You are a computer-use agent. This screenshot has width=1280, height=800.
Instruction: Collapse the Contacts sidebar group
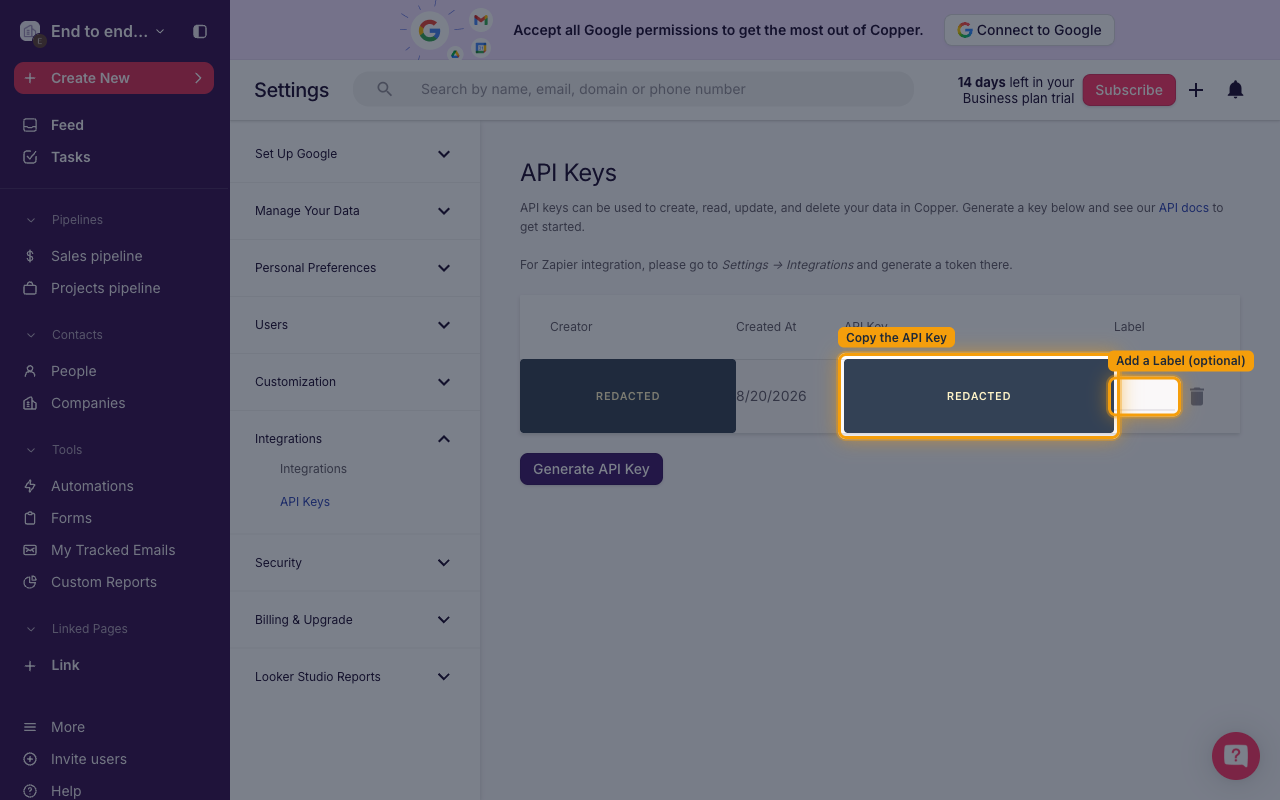click(x=30, y=335)
